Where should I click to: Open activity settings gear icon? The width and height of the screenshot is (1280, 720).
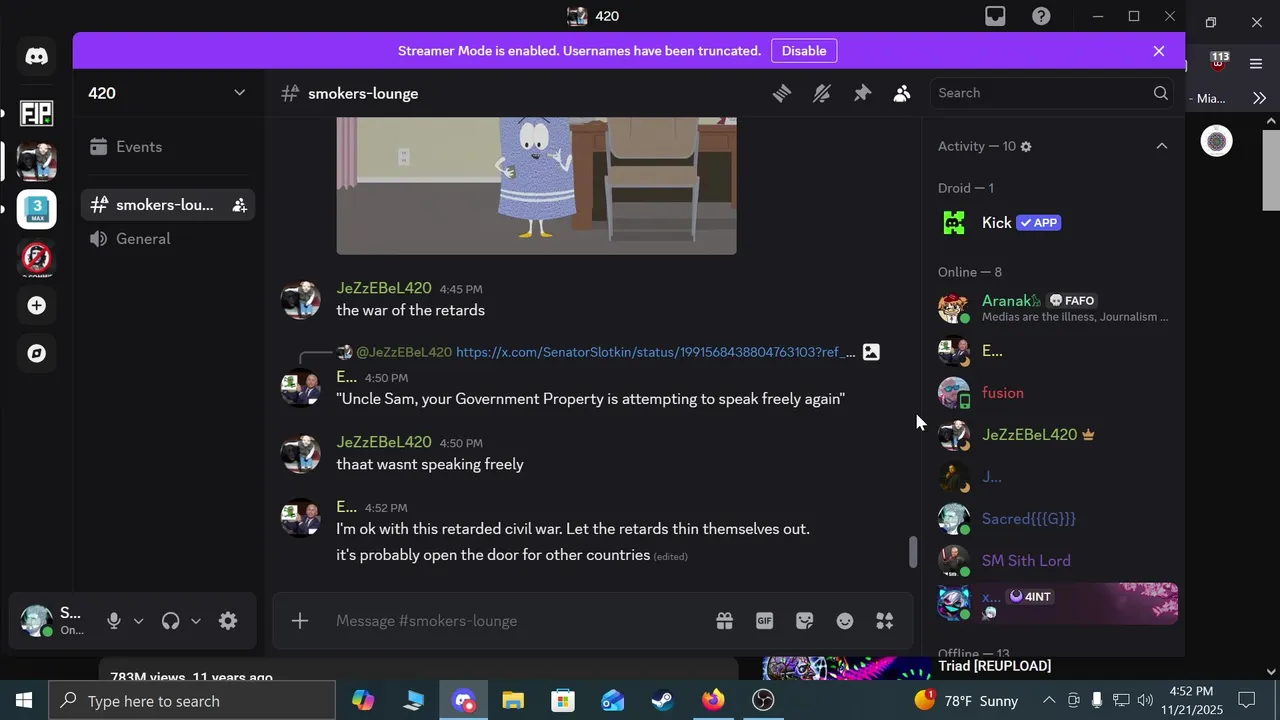(1026, 146)
